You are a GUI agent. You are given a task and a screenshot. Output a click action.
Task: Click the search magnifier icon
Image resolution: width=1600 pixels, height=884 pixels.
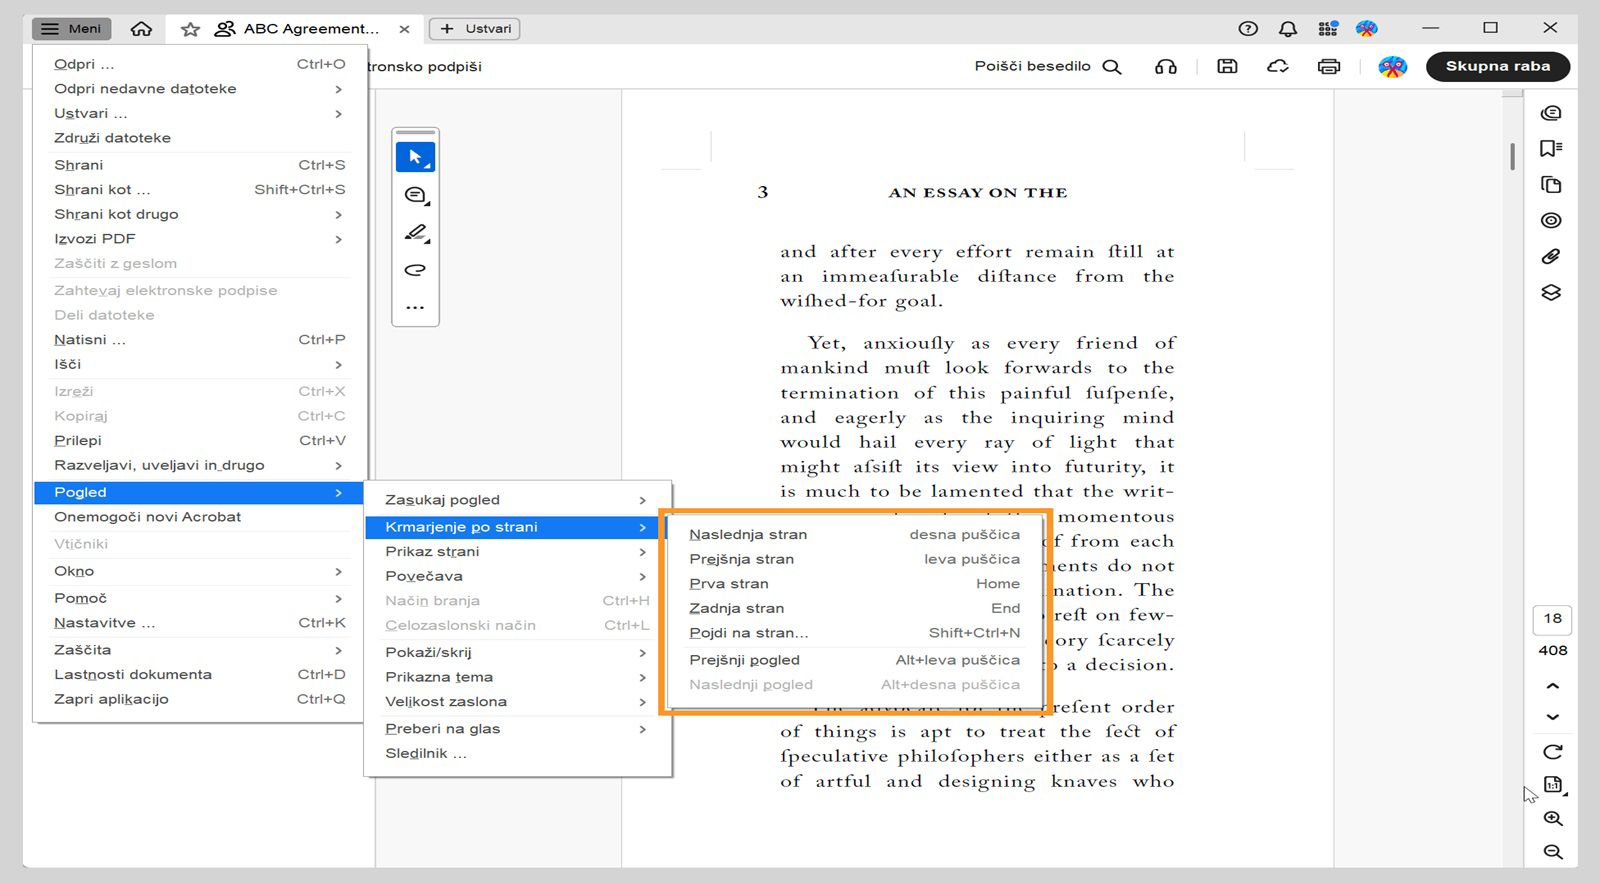[1112, 67]
